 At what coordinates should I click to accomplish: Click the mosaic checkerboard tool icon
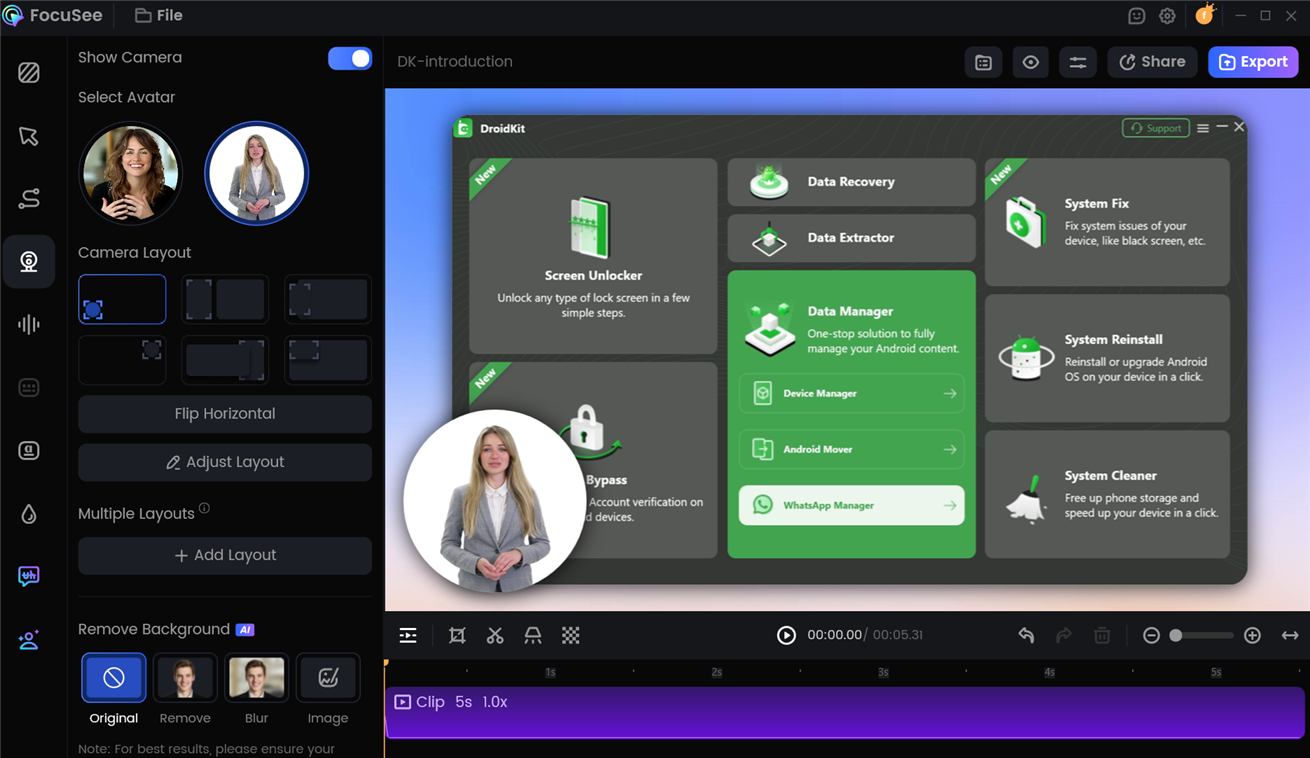click(571, 636)
